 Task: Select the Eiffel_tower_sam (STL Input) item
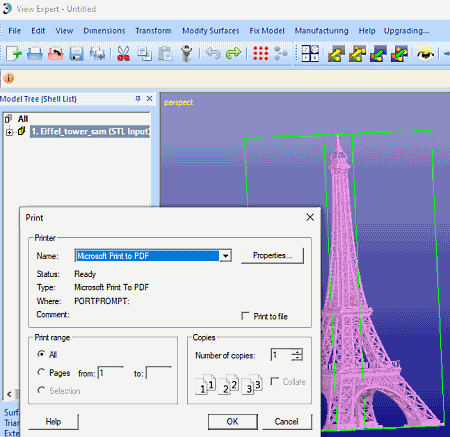click(90, 131)
